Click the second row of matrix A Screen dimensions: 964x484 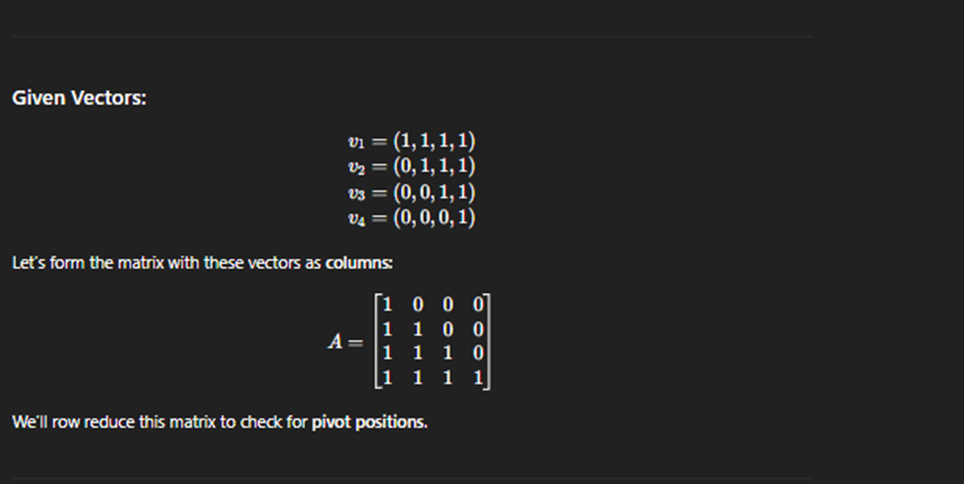coord(433,330)
